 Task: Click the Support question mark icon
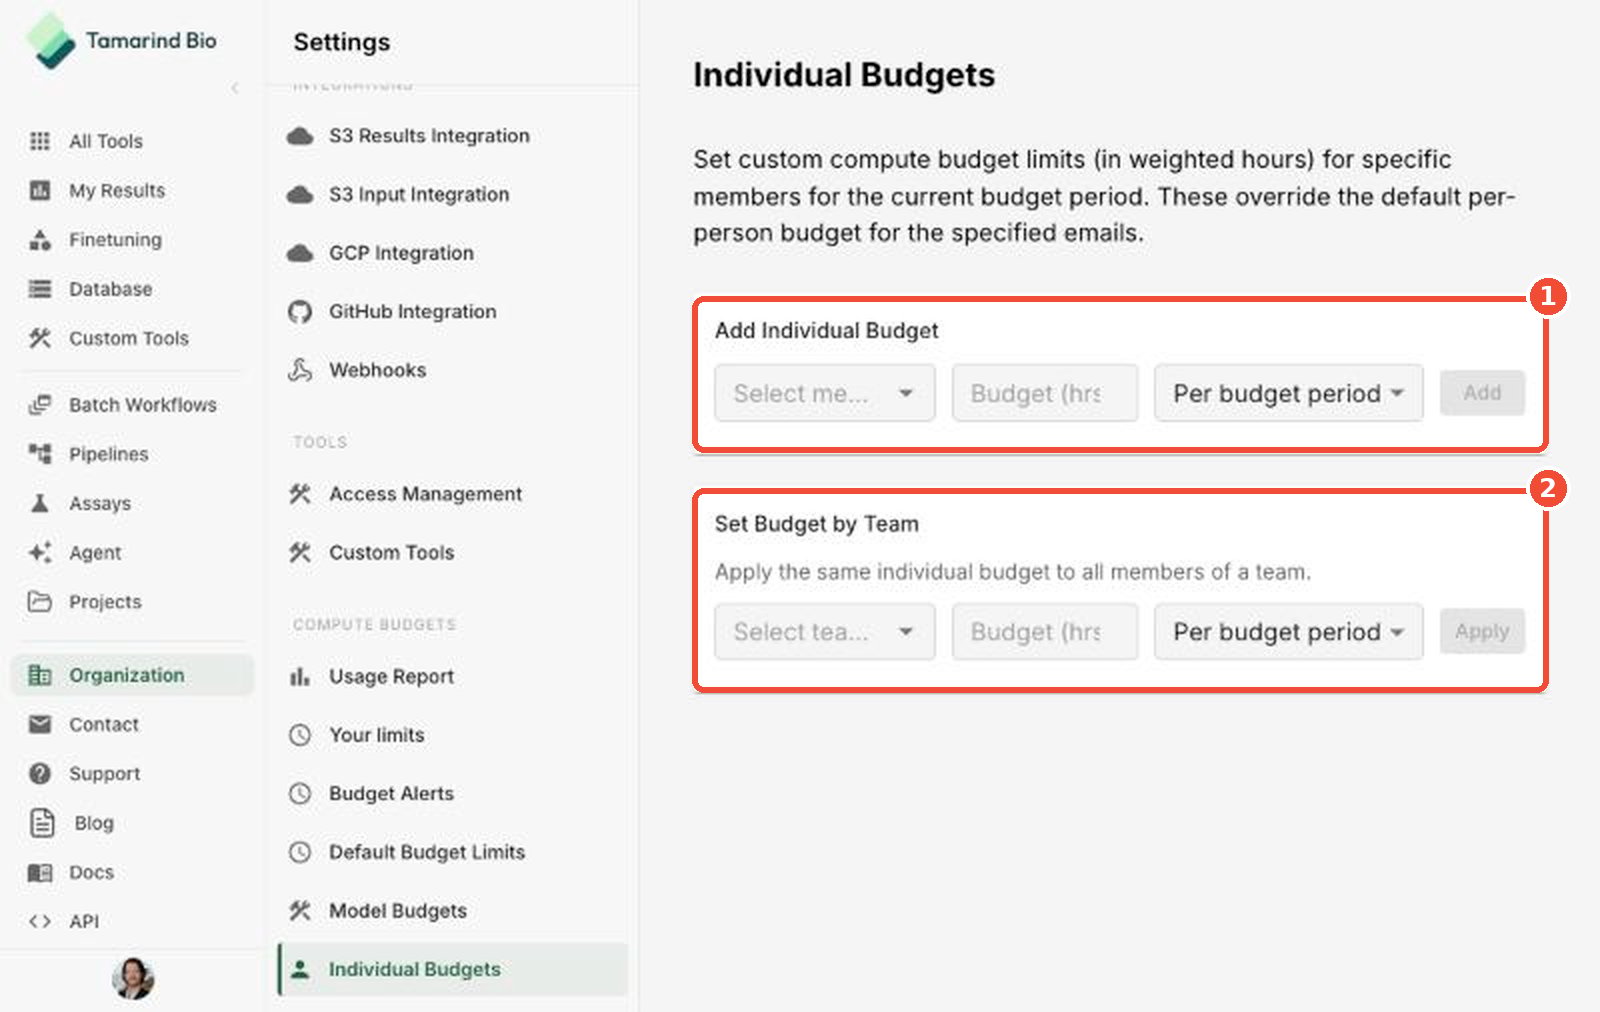[x=40, y=773]
